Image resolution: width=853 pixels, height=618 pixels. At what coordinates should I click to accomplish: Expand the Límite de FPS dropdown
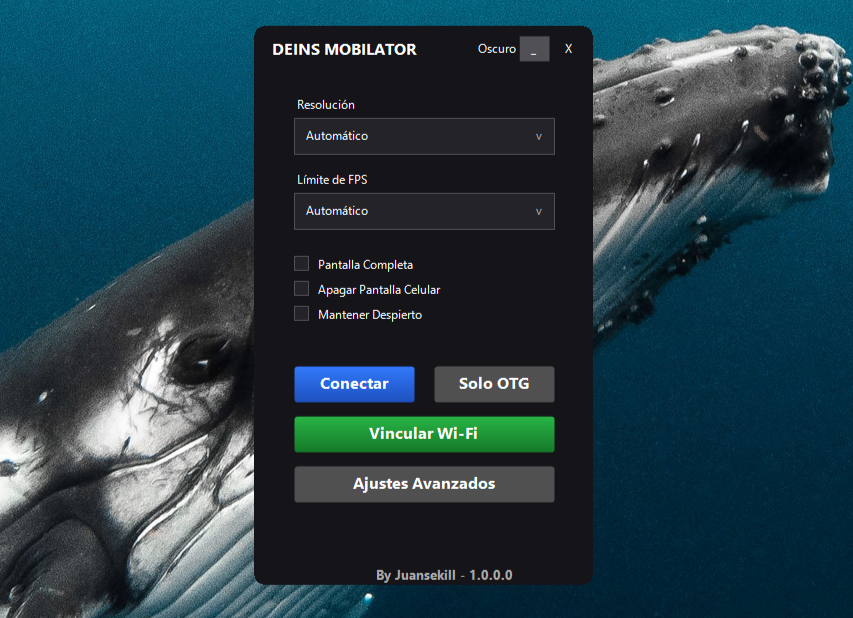(424, 211)
